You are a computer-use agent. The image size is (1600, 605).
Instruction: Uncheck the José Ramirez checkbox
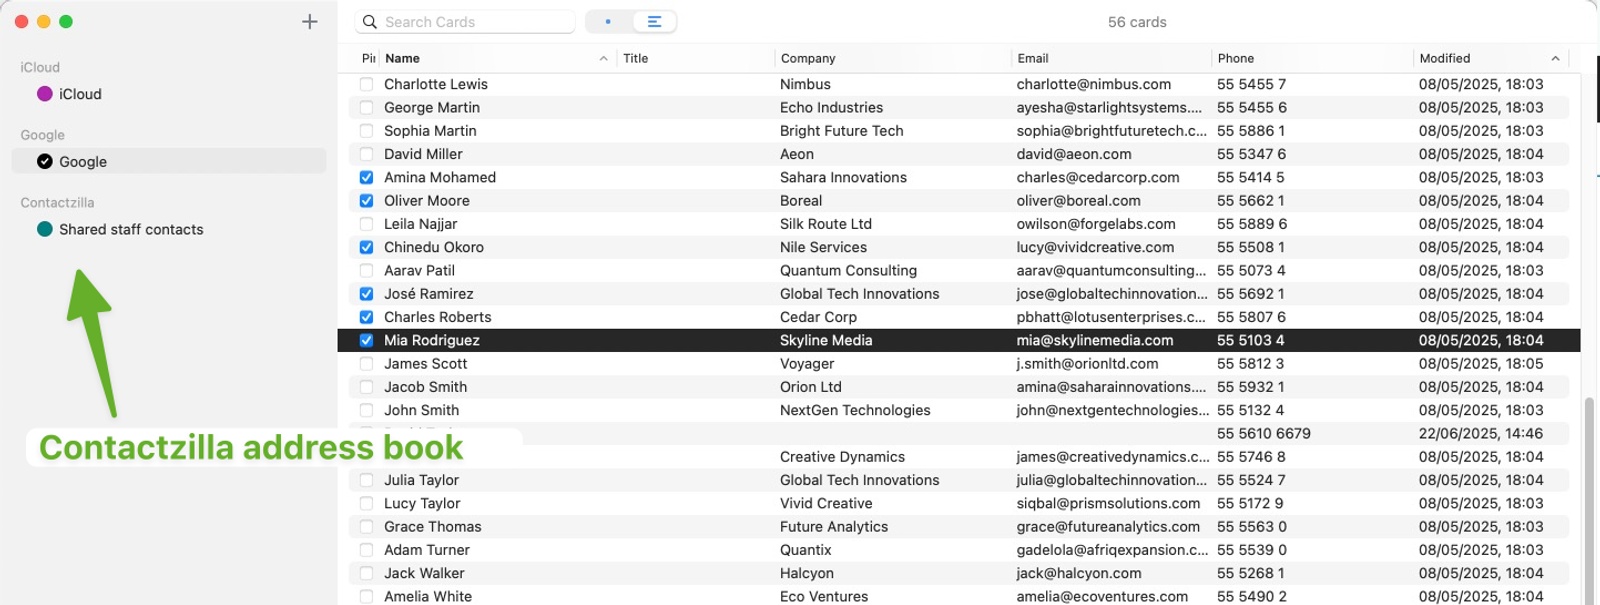tap(366, 294)
